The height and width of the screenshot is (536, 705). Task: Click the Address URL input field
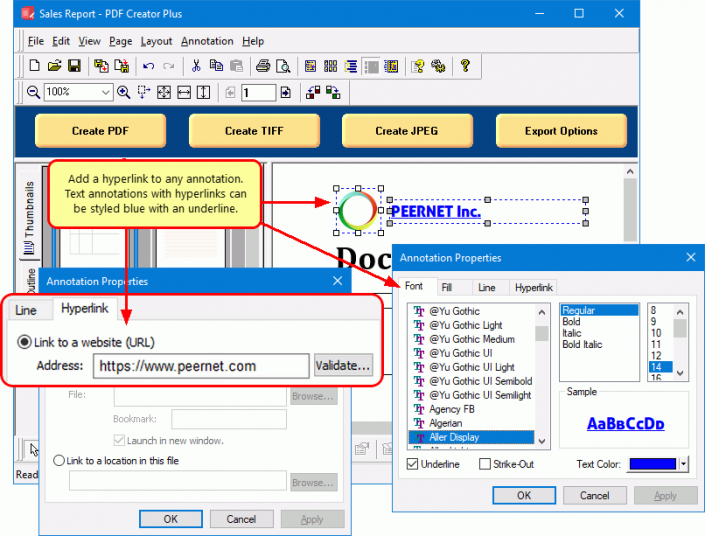click(x=201, y=366)
